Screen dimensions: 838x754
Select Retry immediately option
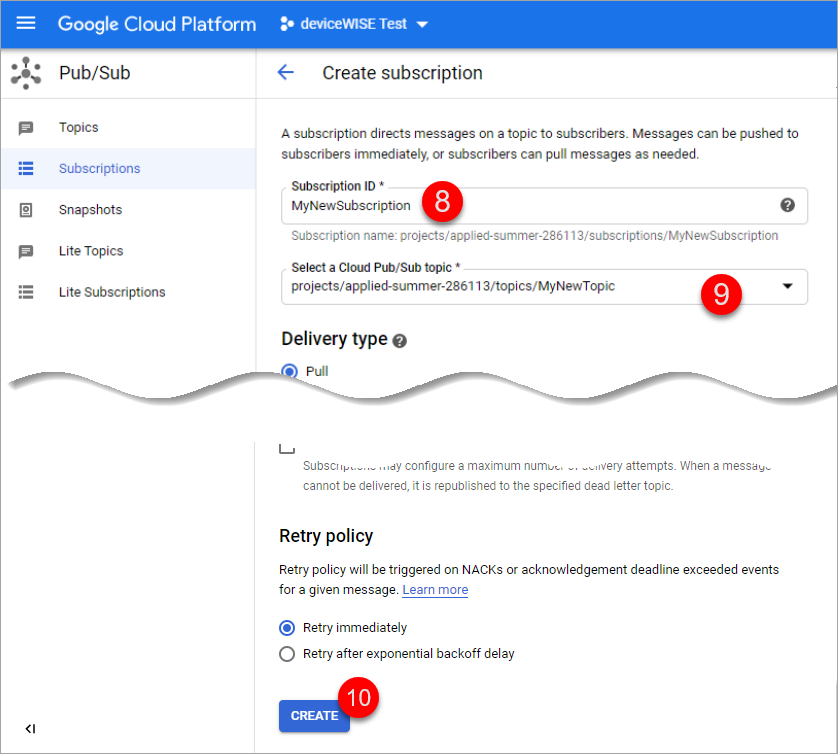(x=287, y=627)
